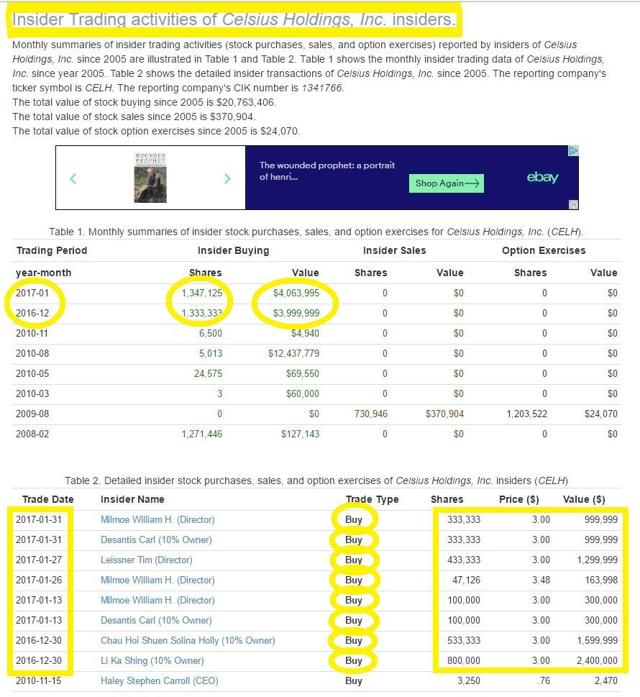Image resolution: width=640 pixels, height=697 pixels.
Task: Click the 3,250 shares cell
Action: click(468, 681)
